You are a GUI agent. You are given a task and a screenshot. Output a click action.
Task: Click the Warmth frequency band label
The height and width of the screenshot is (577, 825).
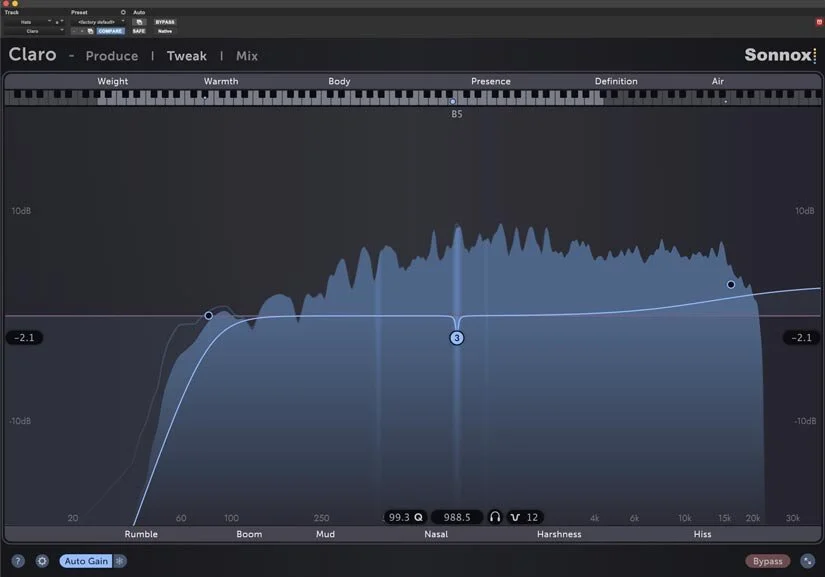coord(221,81)
